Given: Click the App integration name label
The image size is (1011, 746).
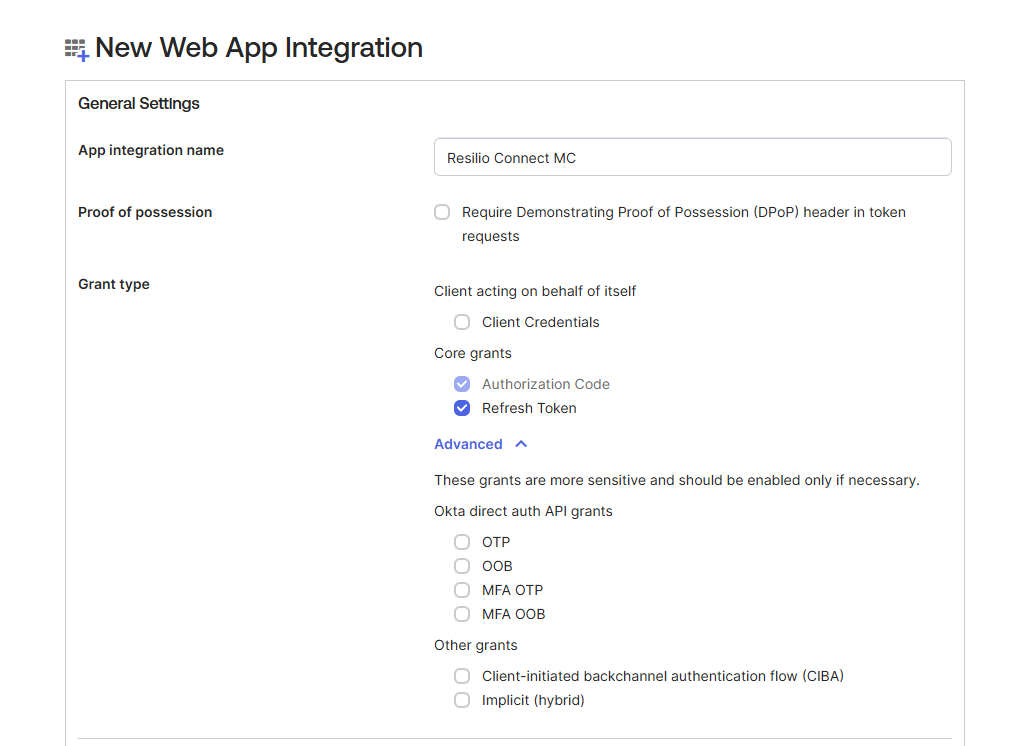Looking at the screenshot, I should tap(151, 150).
